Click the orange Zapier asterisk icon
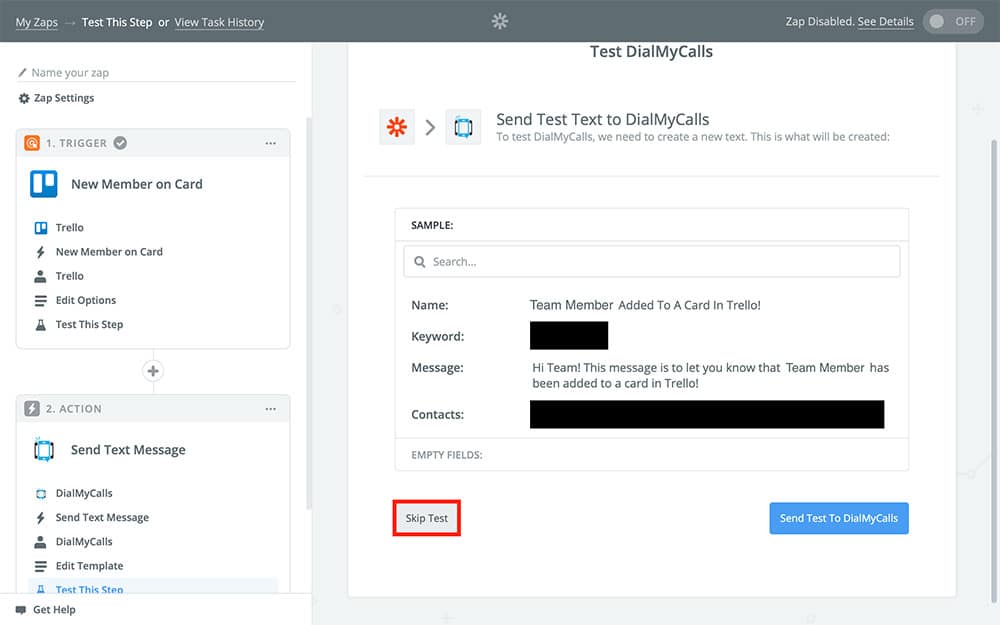Viewport: 1000px width, 625px height. click(397, 127)
